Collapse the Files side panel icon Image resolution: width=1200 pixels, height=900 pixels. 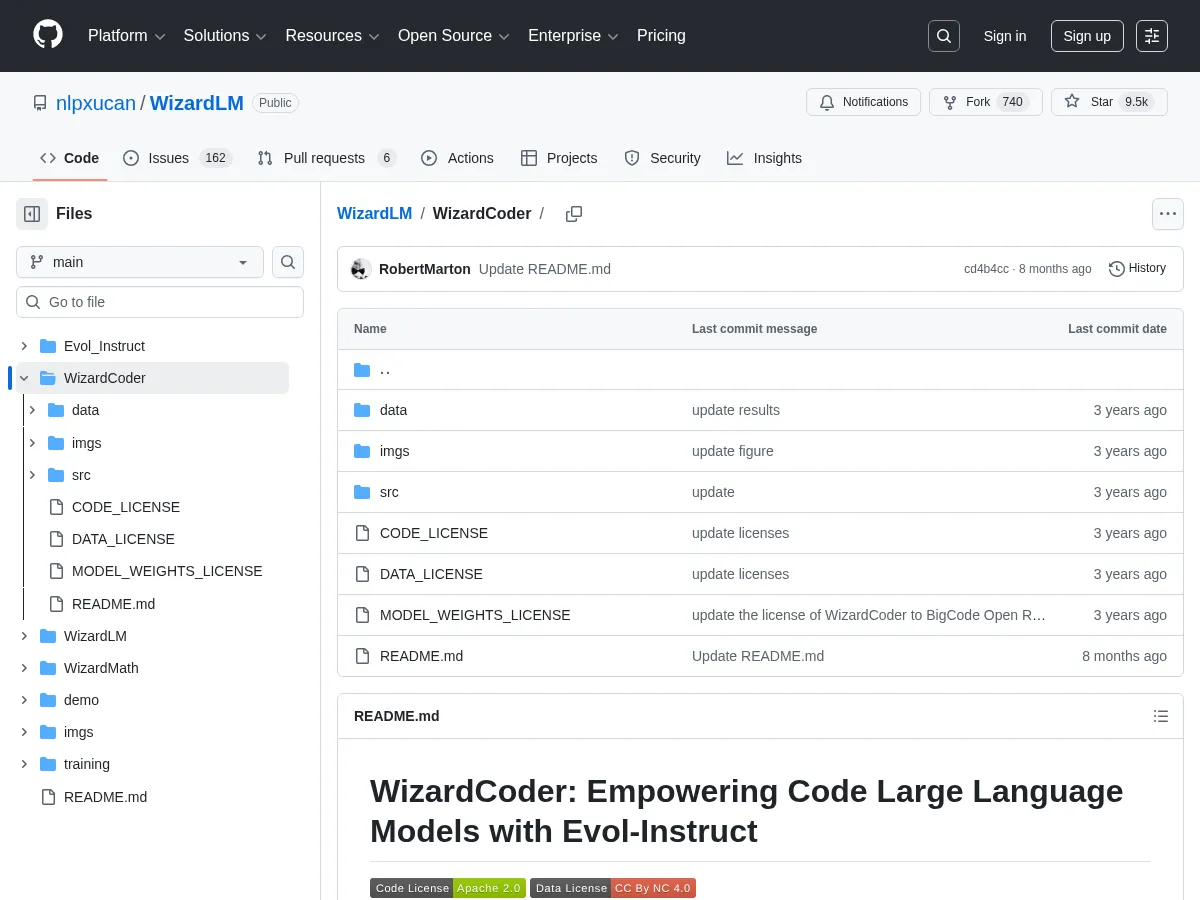32,214
